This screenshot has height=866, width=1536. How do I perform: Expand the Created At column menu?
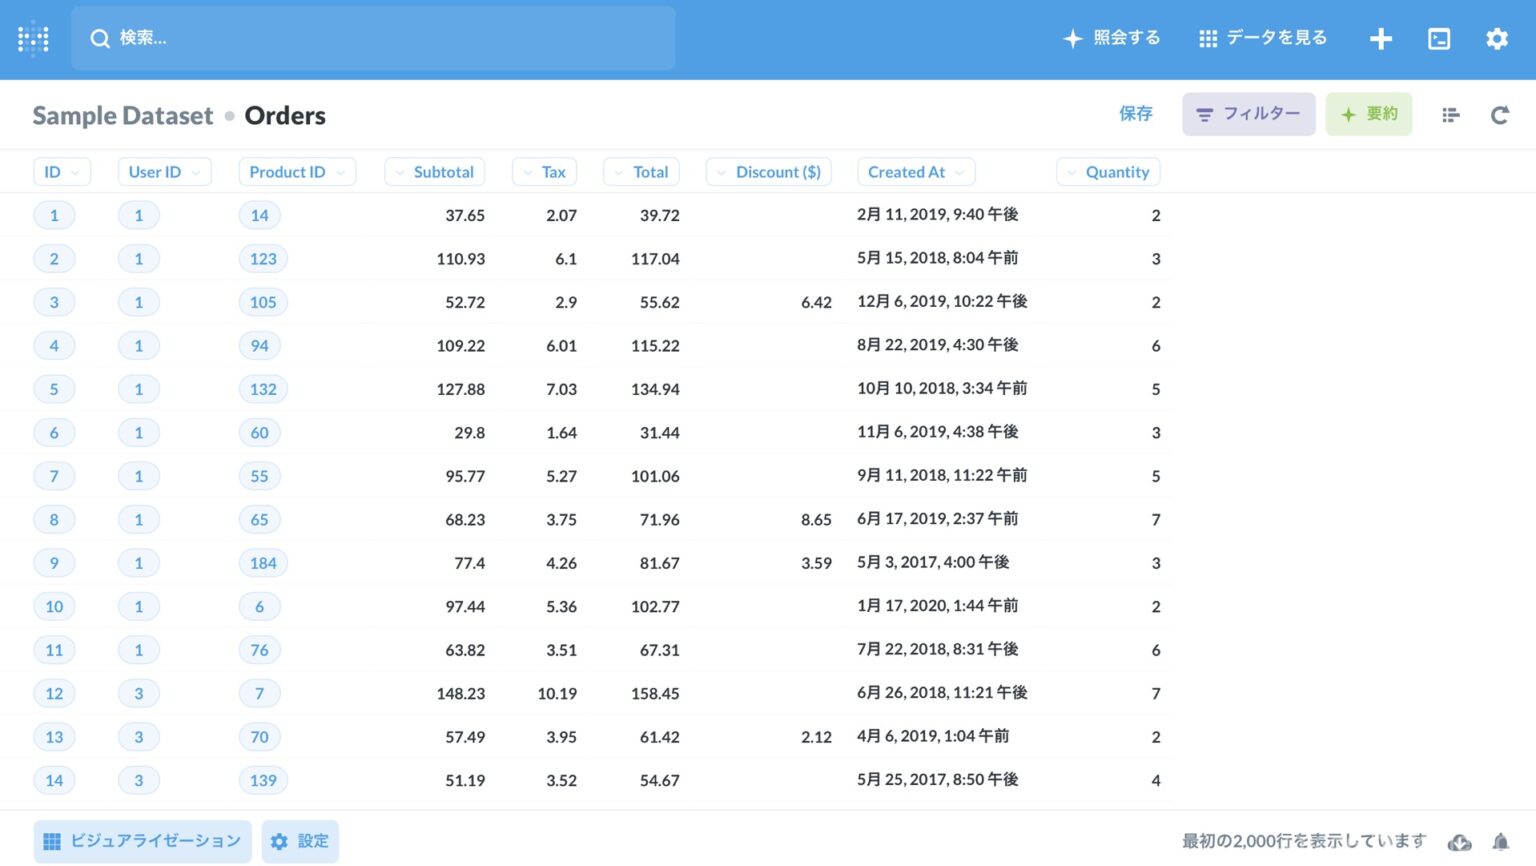915,171
